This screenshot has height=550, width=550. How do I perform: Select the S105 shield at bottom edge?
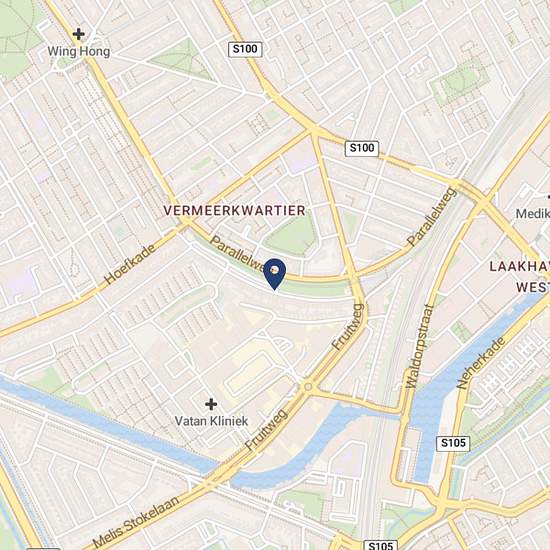click(x=381, y=545)
